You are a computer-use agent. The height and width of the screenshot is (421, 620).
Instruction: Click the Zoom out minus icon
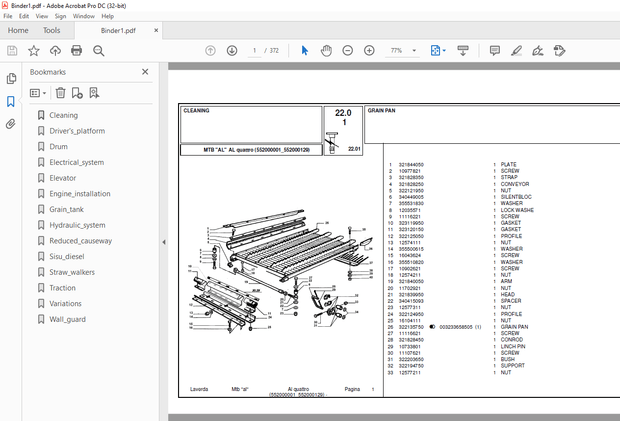pos(347,50)
